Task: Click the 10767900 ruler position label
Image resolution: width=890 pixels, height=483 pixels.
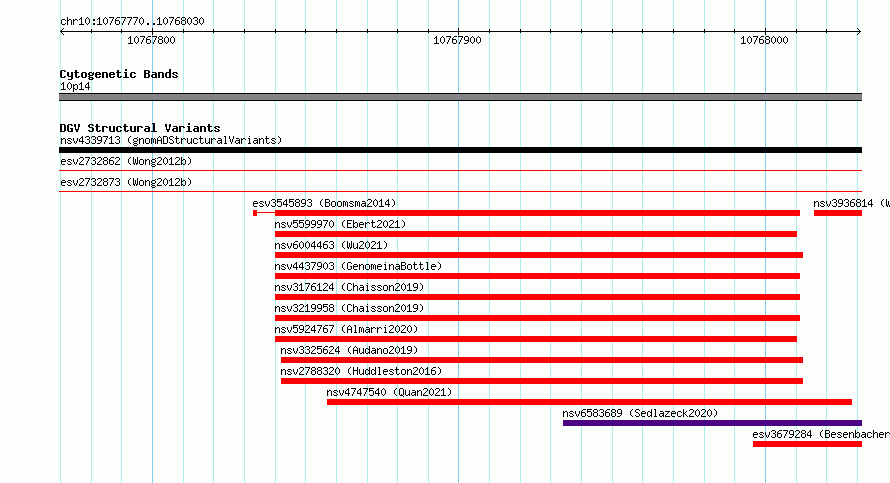Action: point(457,40)
